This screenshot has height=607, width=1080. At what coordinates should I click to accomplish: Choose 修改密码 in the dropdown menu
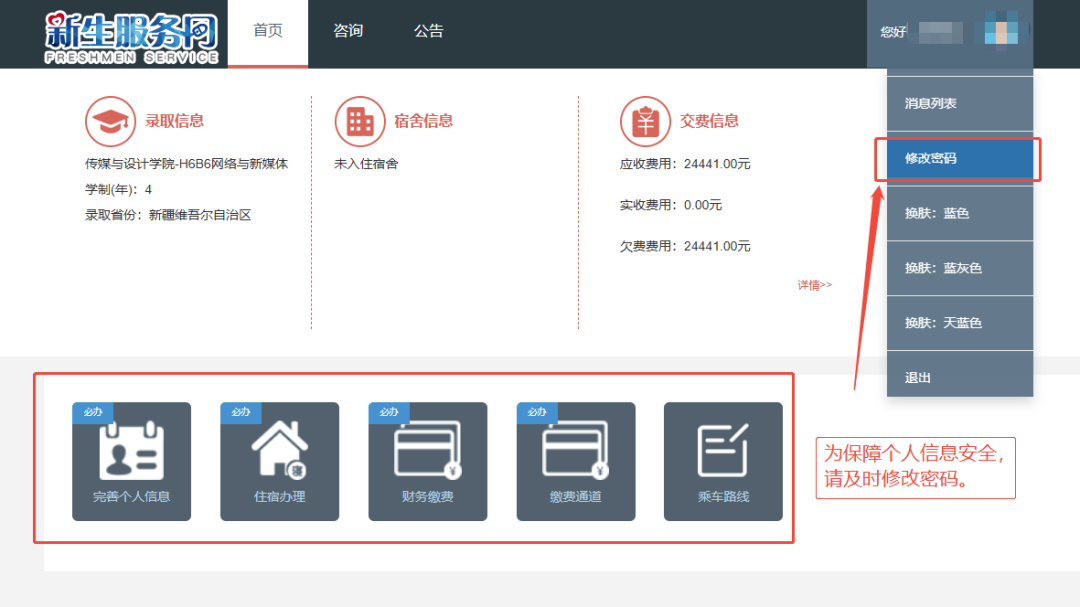click(x=960, y=158)
